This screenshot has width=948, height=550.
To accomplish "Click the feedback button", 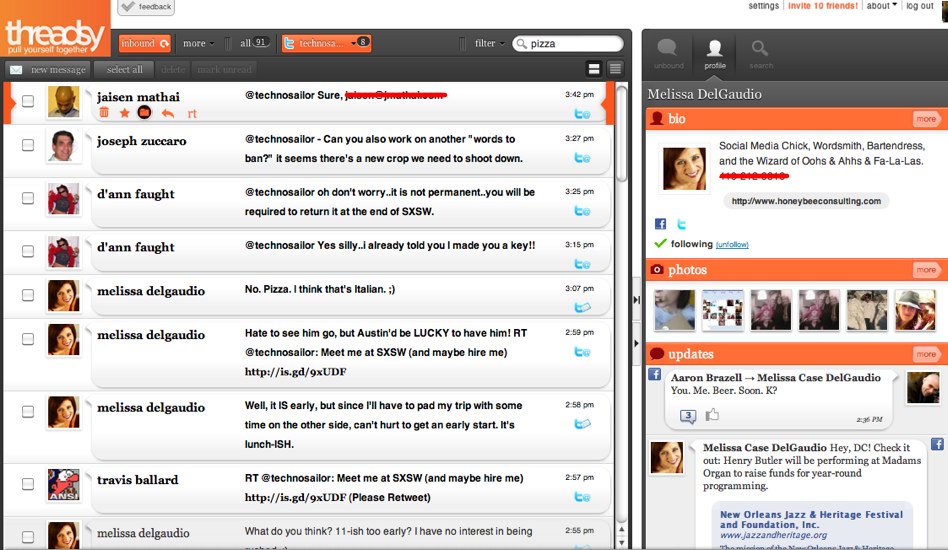I will [146, 7].
